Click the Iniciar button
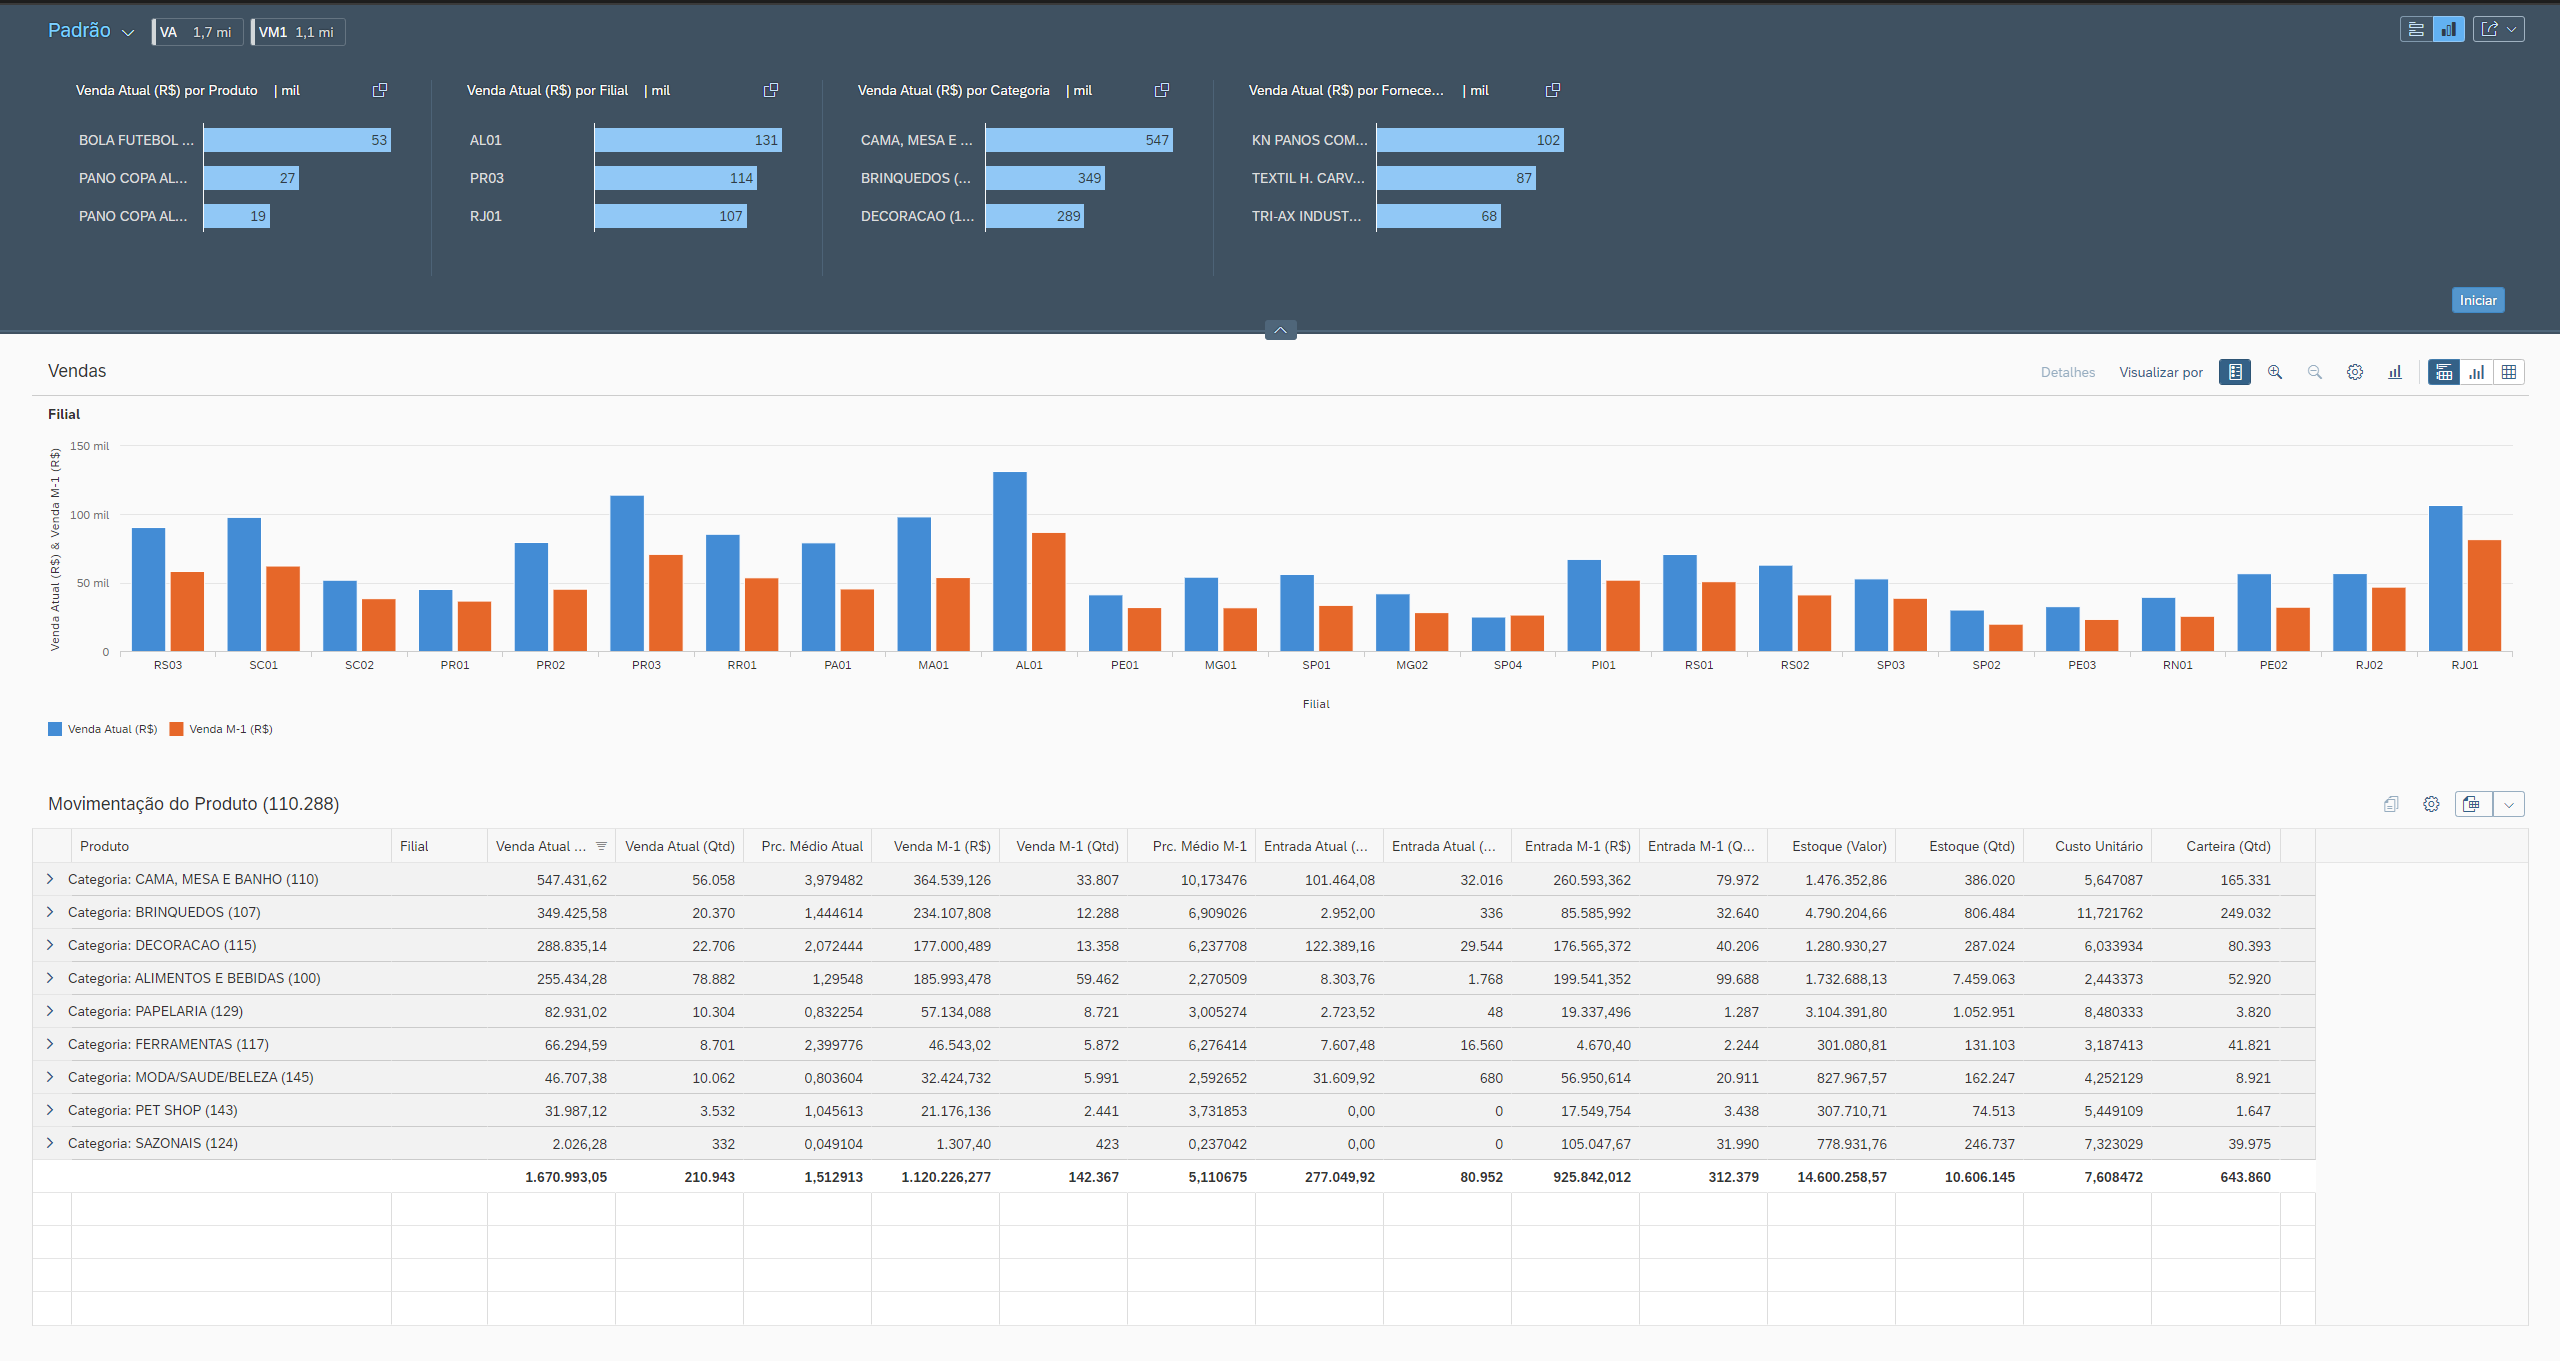2560x1364 pixels. click(x=2478, y=300)
